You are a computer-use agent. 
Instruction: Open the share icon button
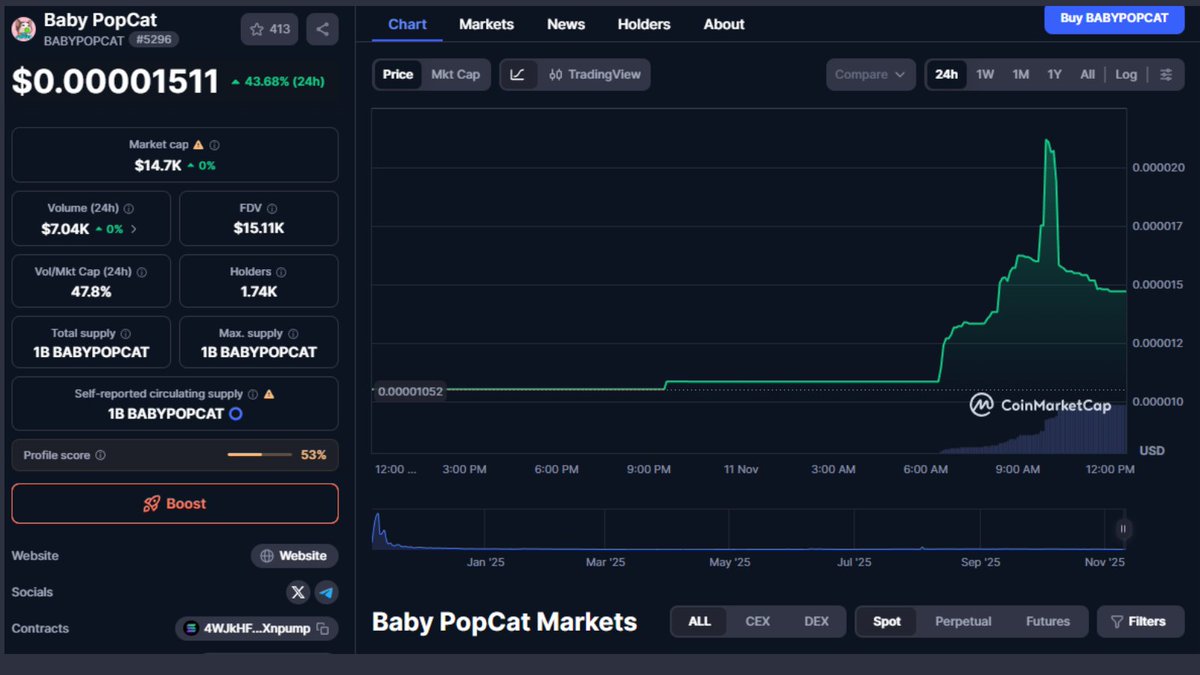tap(322, 29)
